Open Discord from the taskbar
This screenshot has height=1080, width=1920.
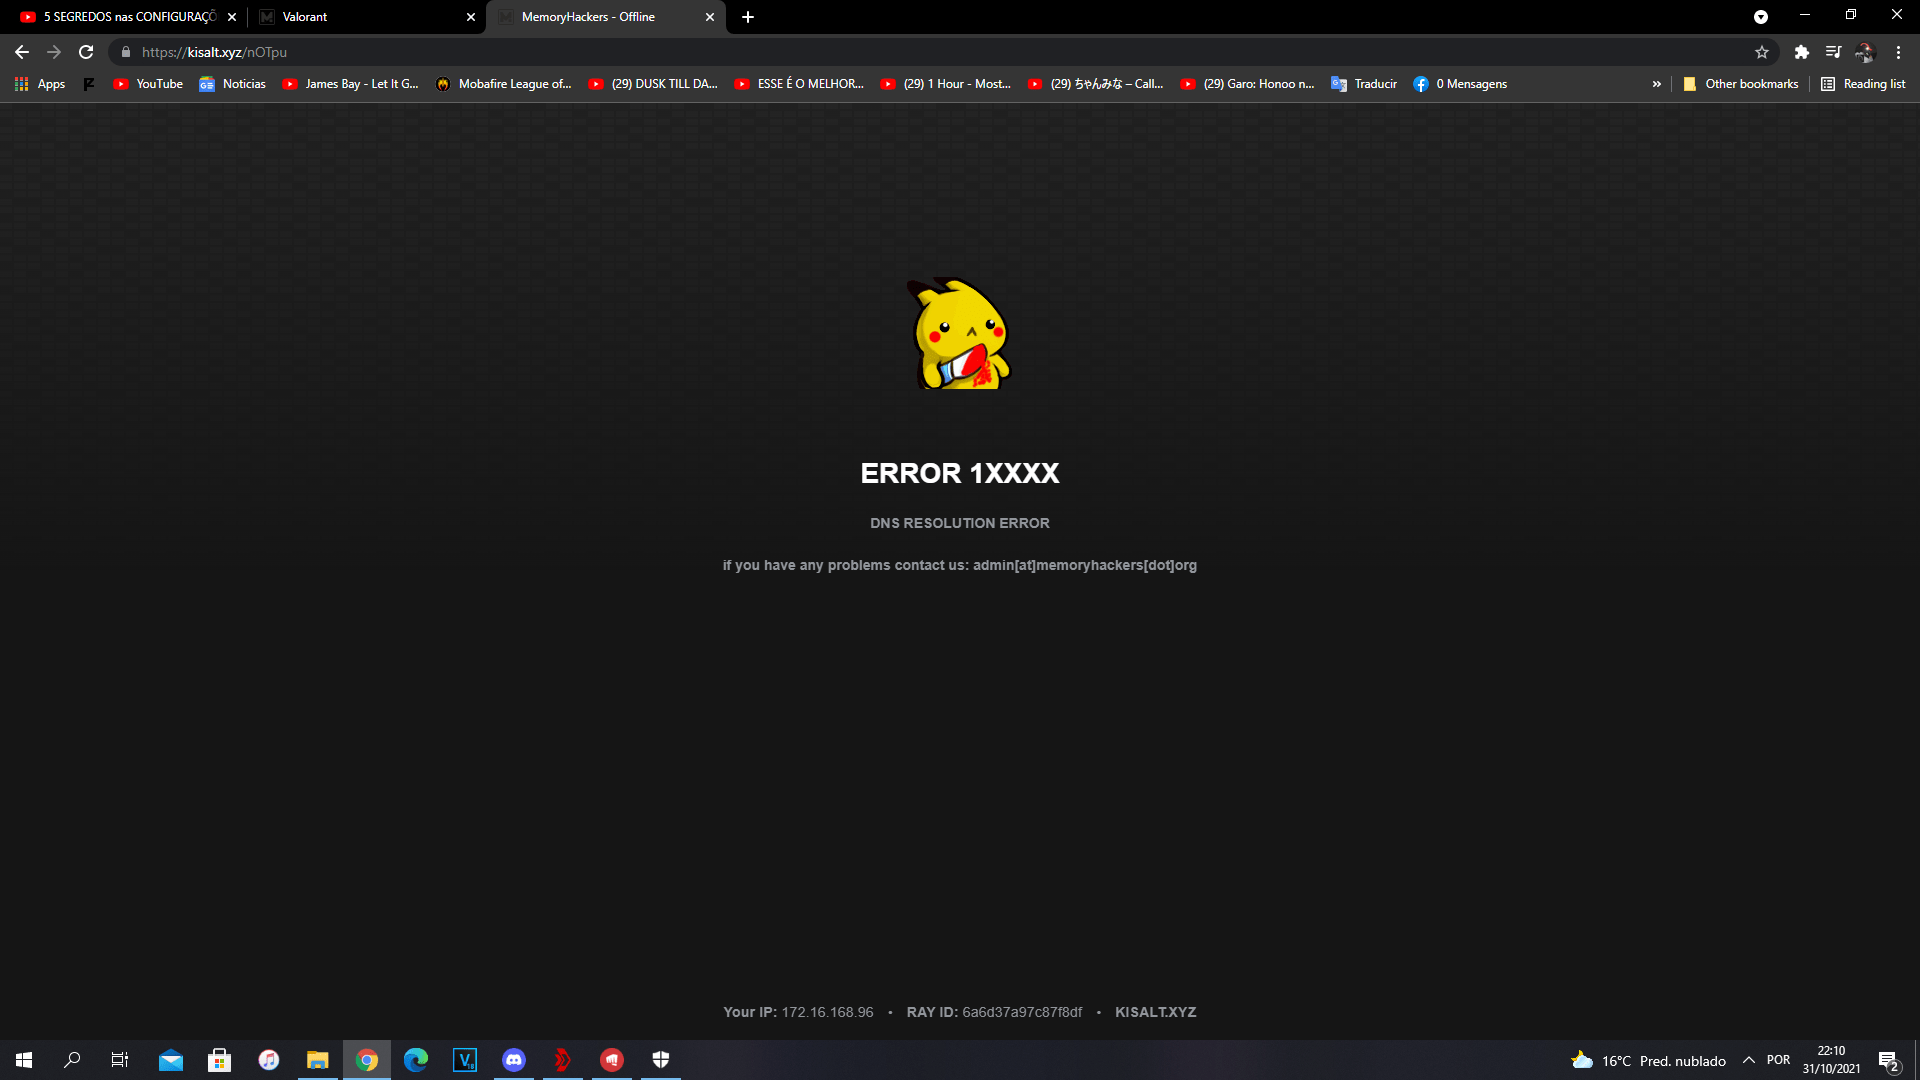coord(514,1060)
